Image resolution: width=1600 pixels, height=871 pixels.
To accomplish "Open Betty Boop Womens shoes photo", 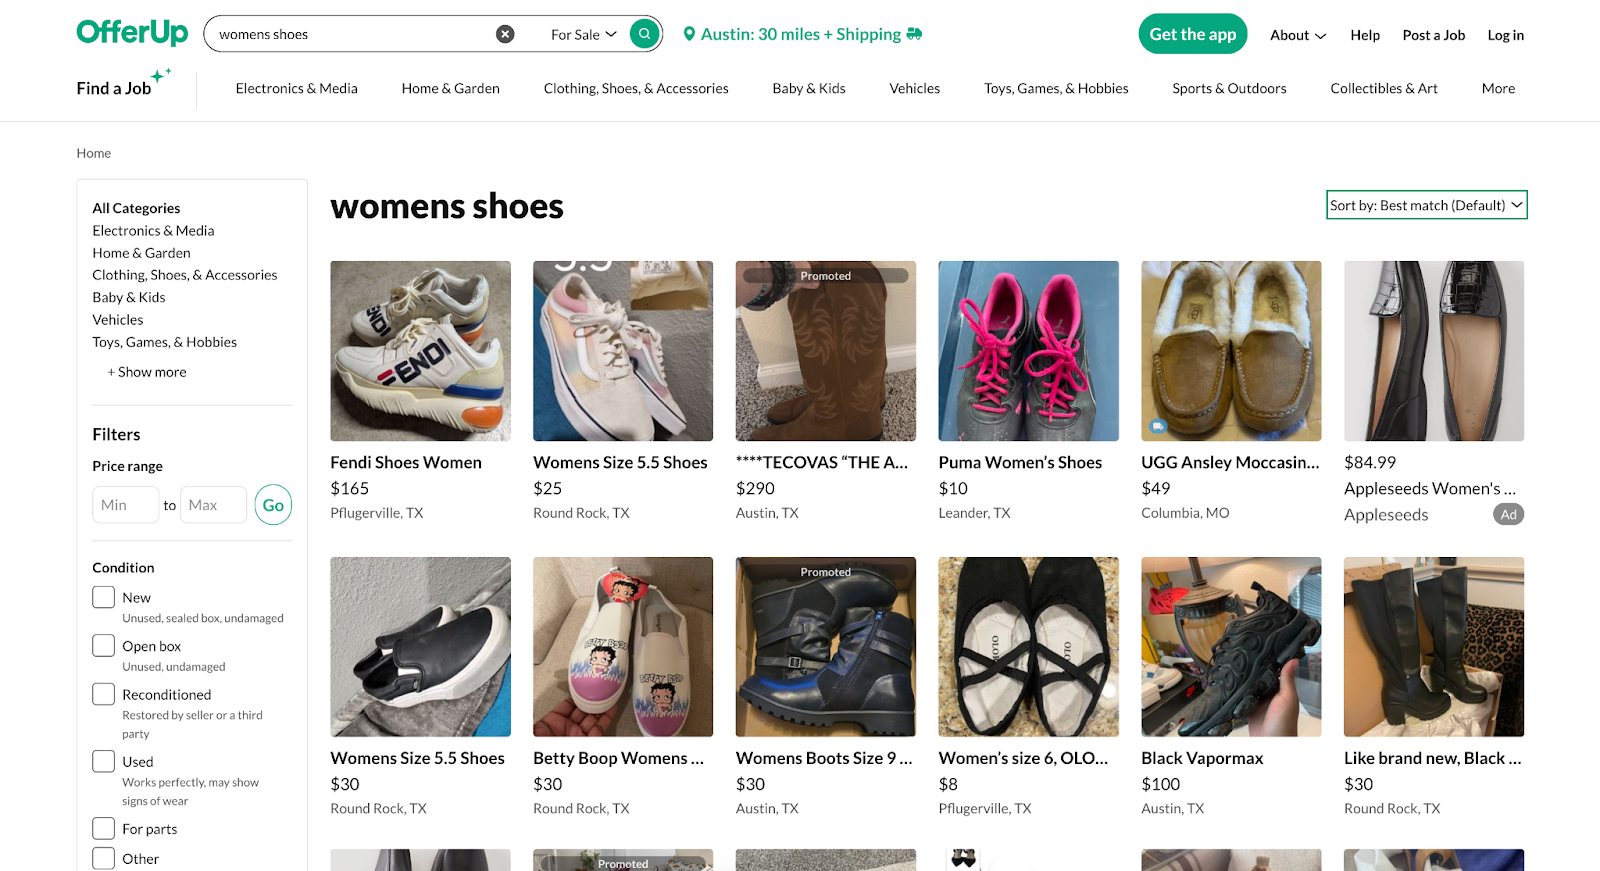I will coord(623,647).
